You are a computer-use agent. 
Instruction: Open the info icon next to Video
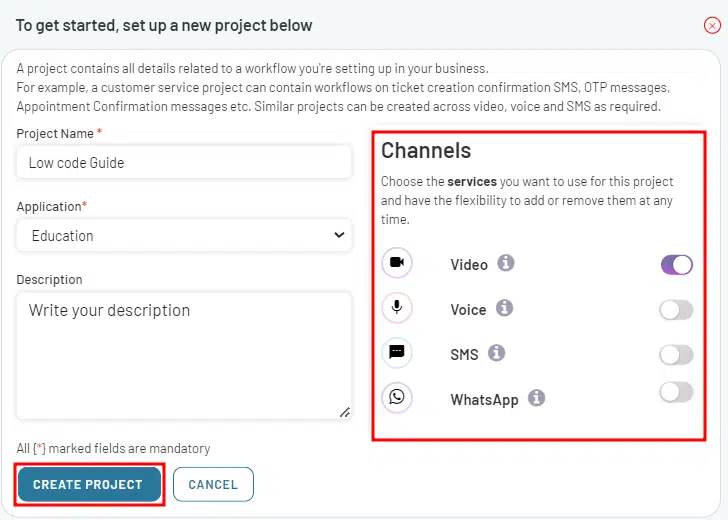coord(506,263)
